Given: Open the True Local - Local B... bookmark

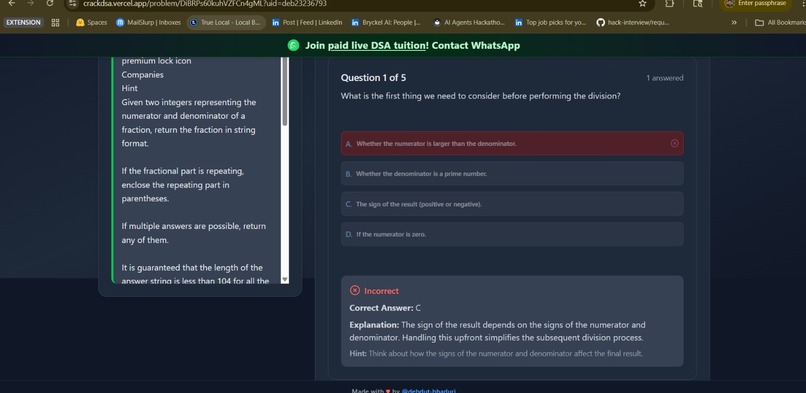Looking at the screenshot, I should click(x=226, y=23).
